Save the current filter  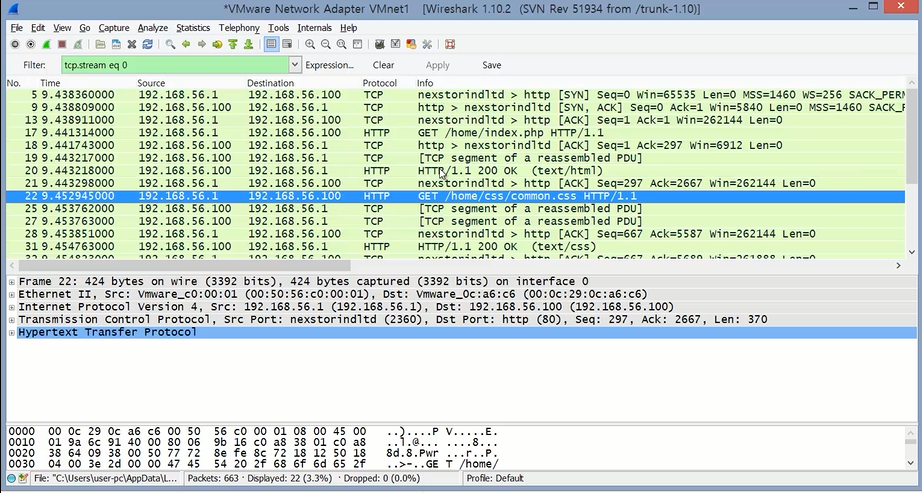[x=492, y=65]
